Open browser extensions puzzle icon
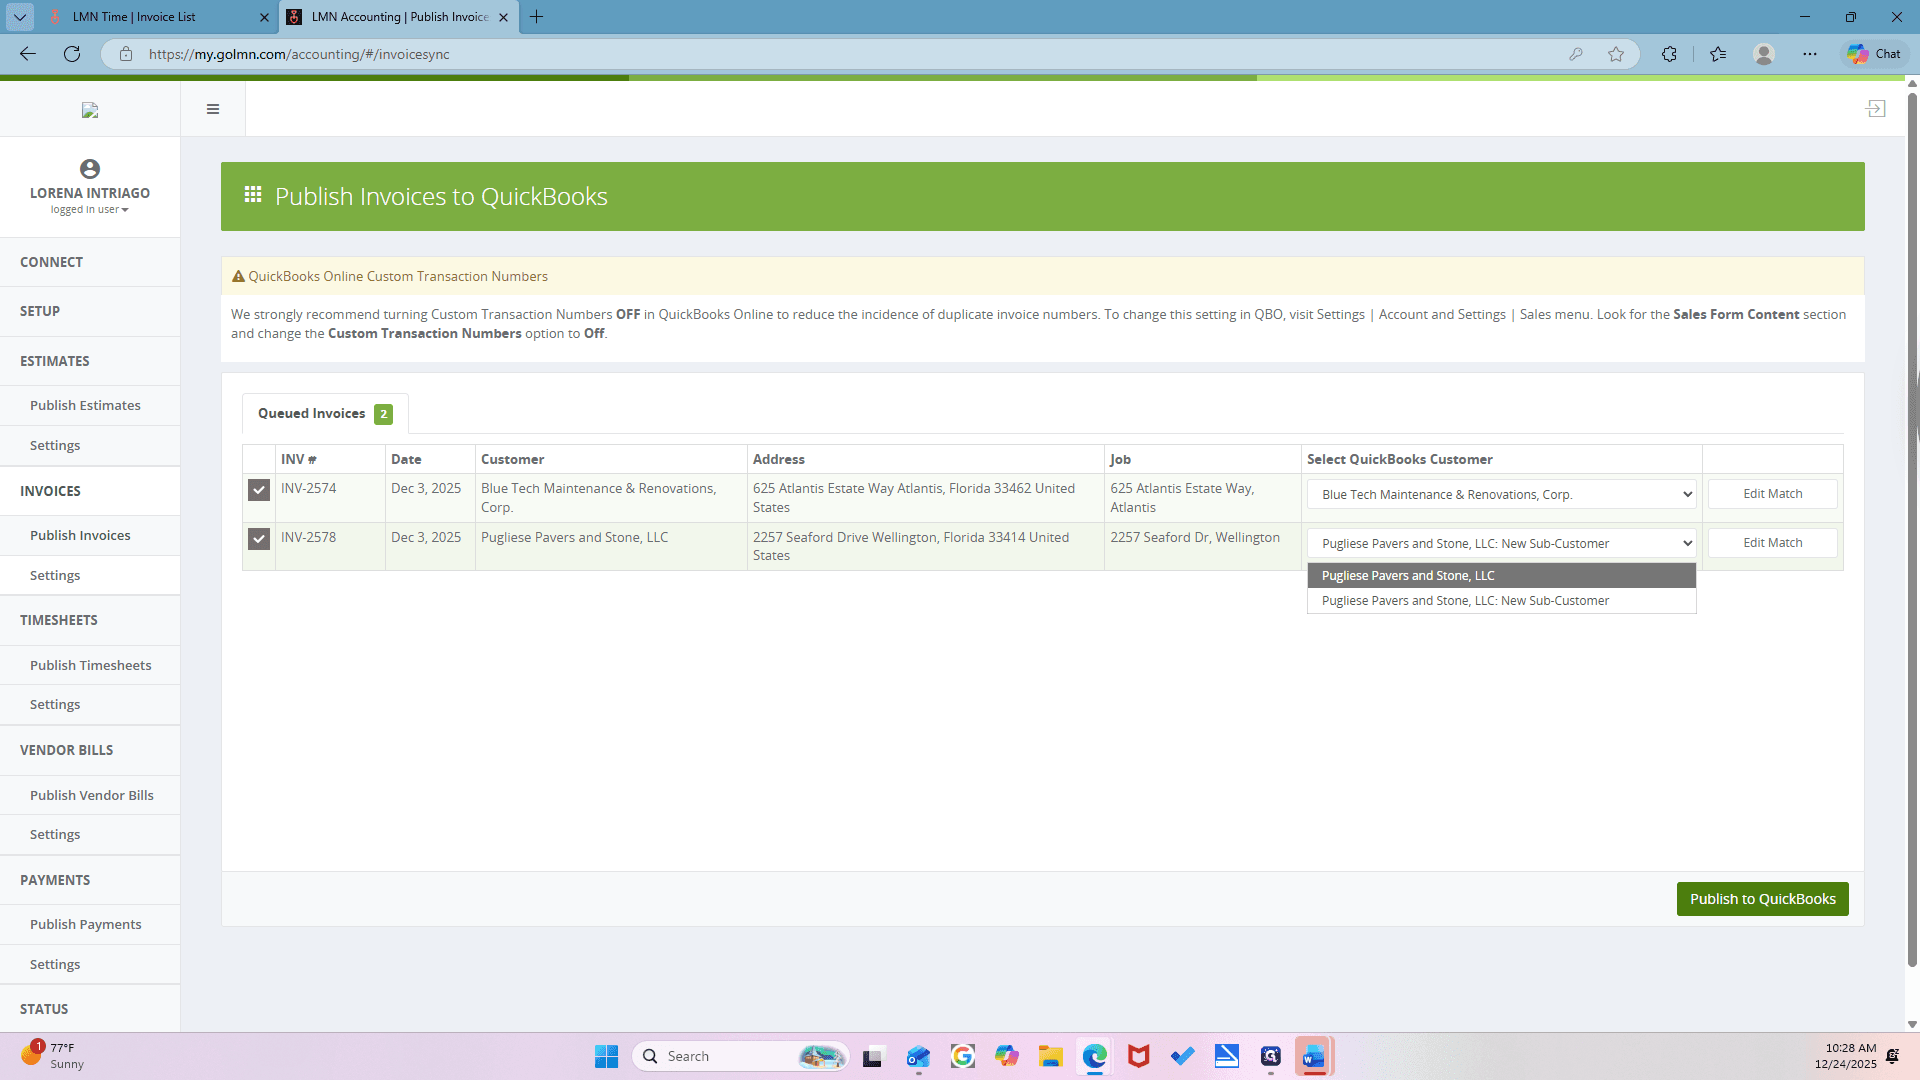The width and height of the screenshot is (1920, 1080). coord(1669,54)
